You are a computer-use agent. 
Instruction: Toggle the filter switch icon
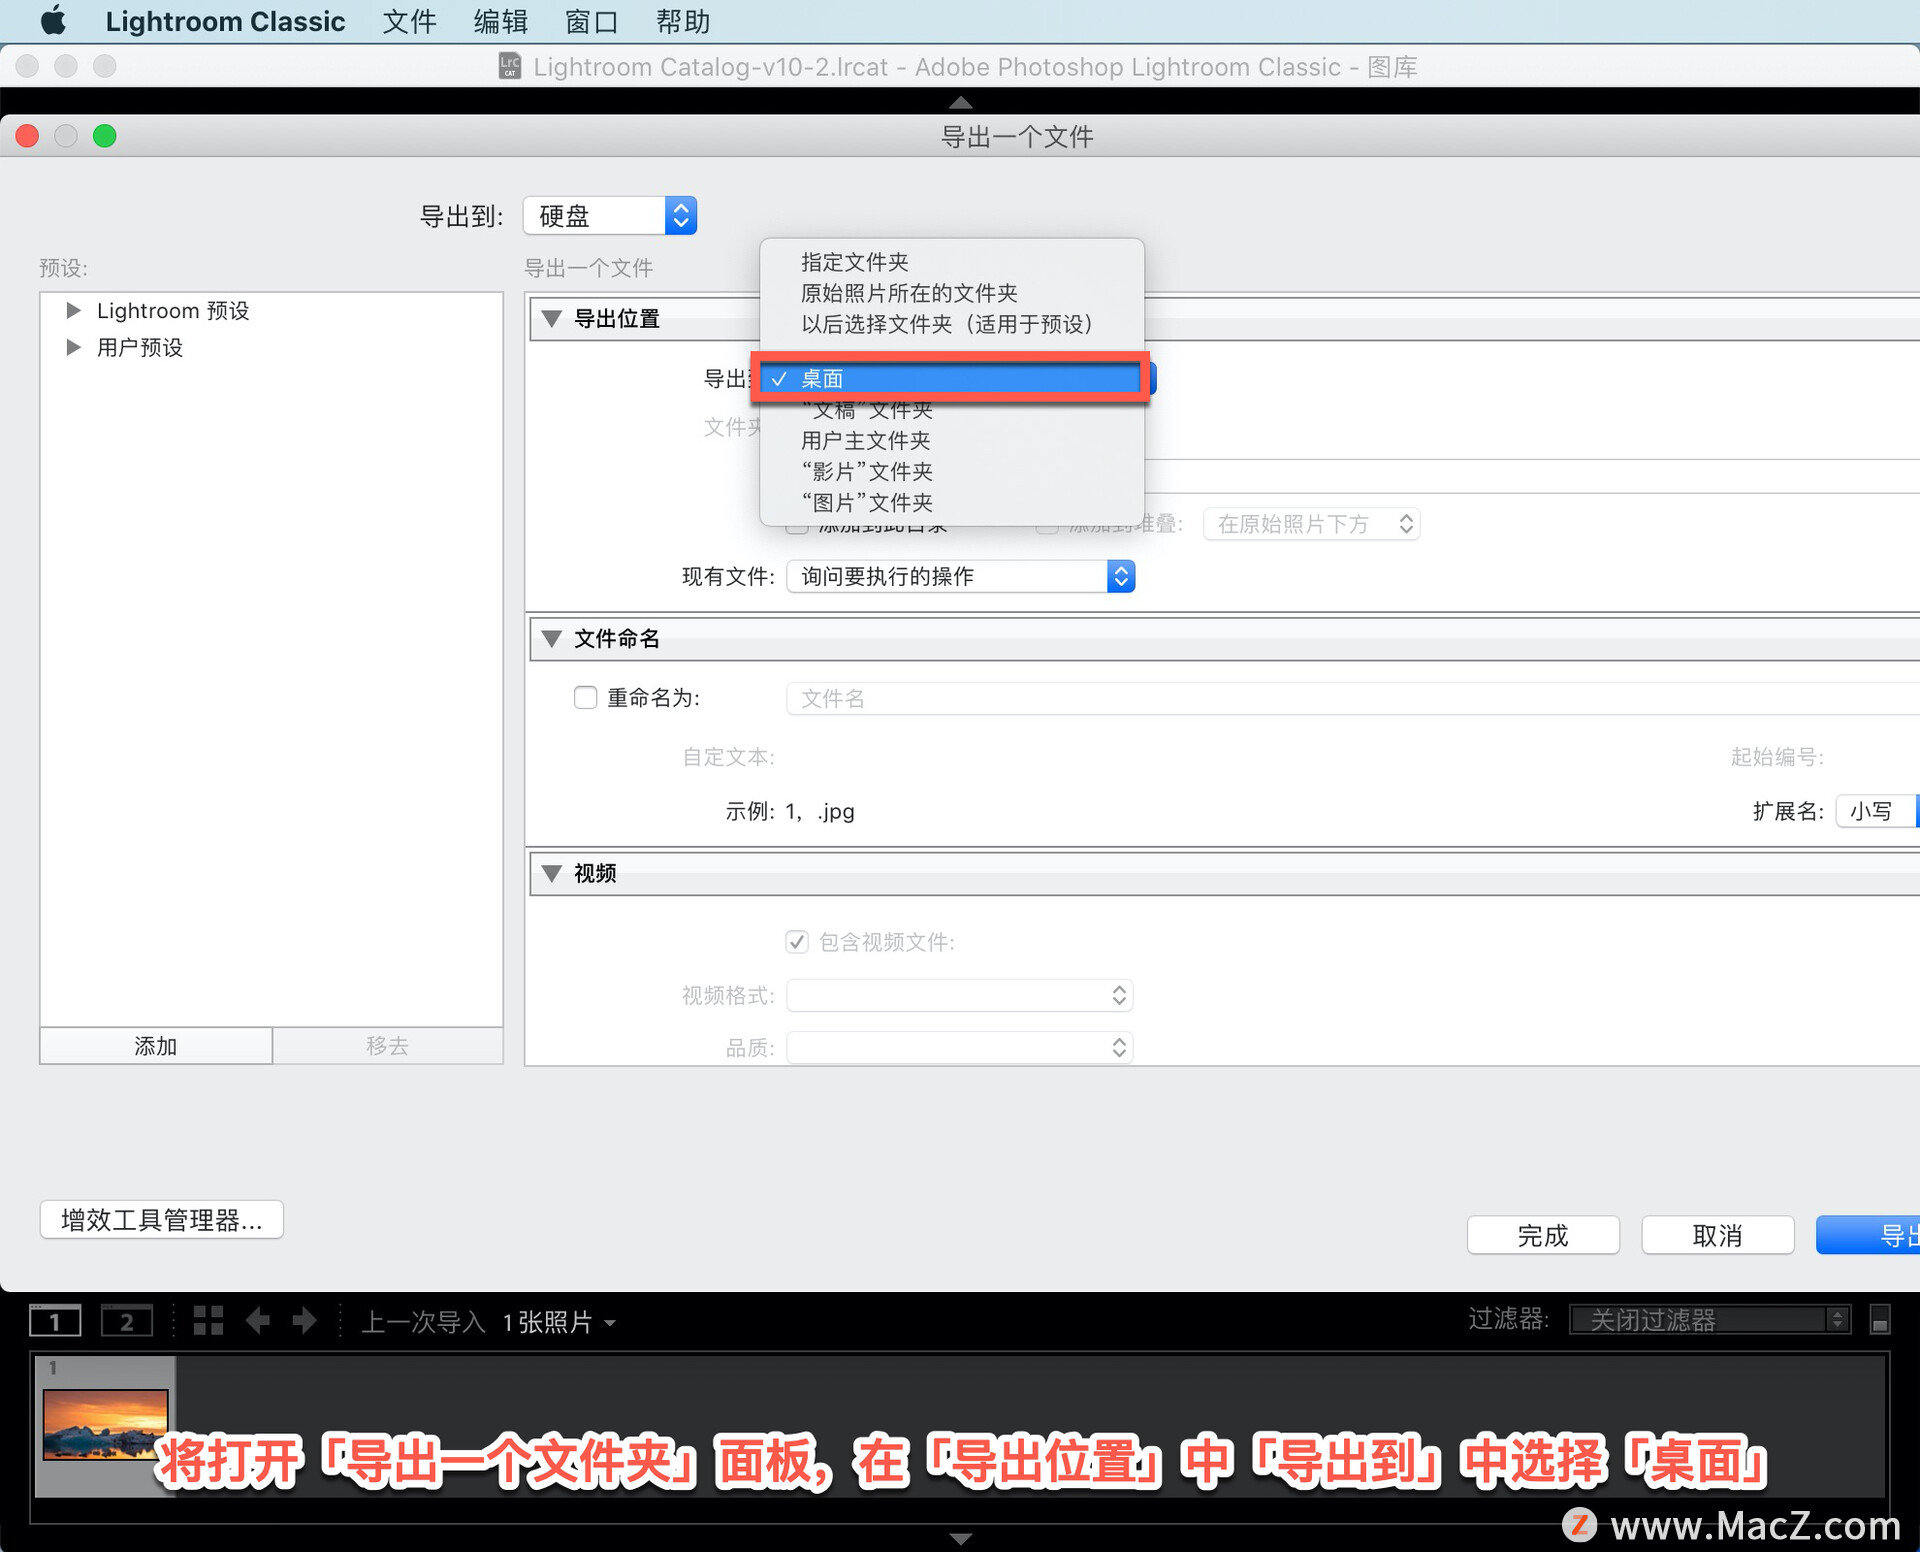click(x=1880, y=1320)
